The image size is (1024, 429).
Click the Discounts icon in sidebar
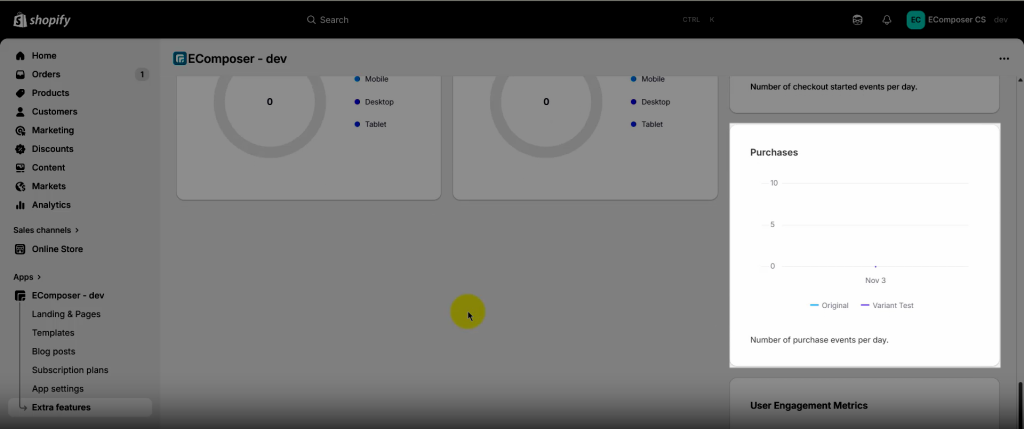[x=20, y=149]
